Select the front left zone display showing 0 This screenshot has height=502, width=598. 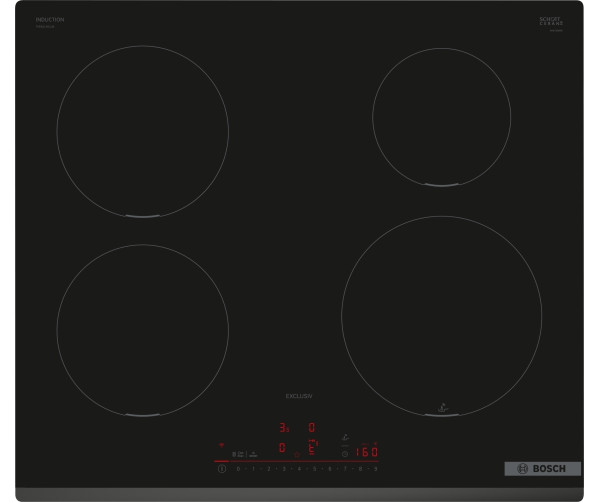[282, 447]
